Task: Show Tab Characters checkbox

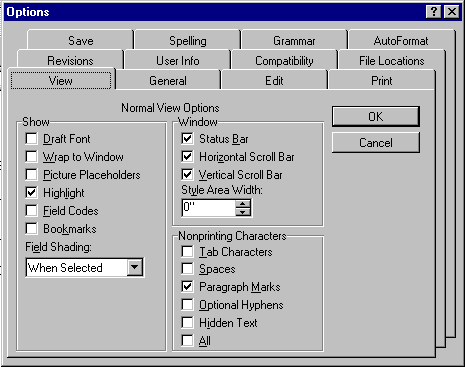Action: click(187, 251)
